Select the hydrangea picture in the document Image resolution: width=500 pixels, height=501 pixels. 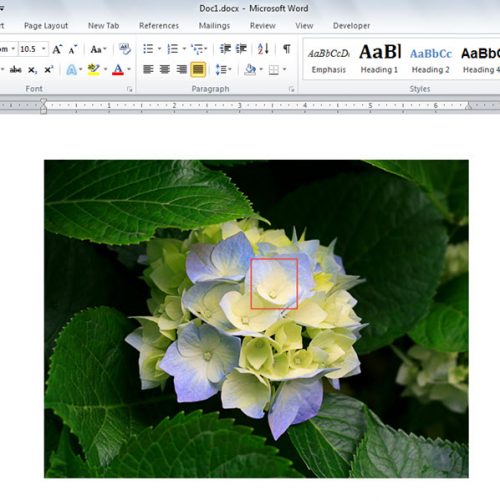(256, 319)
